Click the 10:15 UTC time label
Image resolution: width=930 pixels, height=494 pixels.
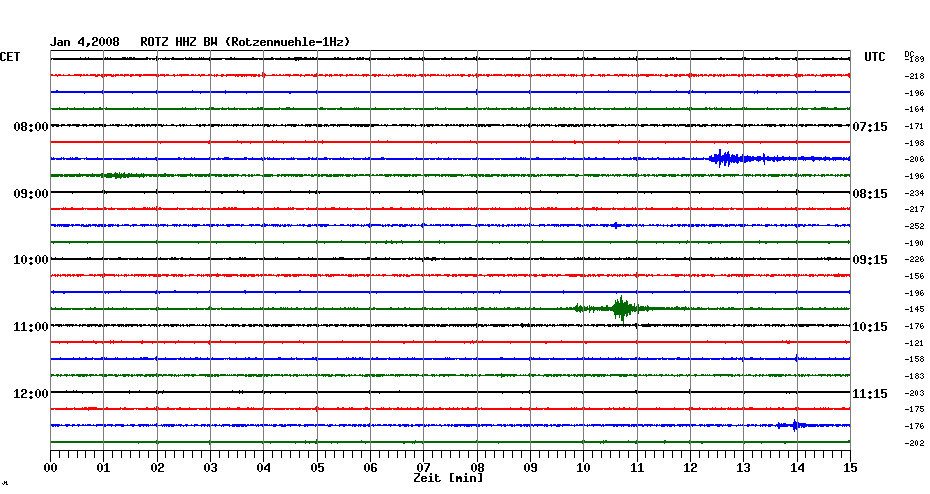[870, 327]
